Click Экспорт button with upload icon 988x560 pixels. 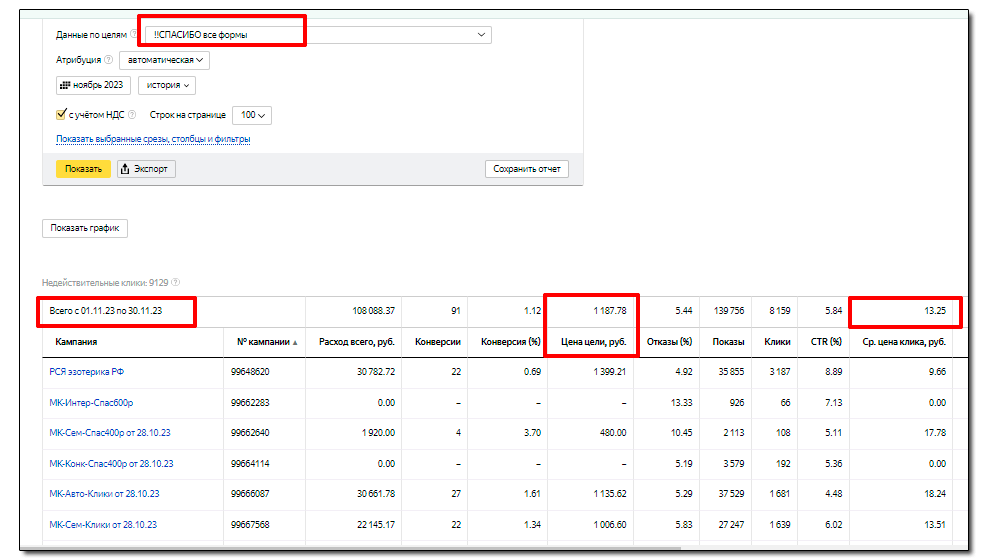point(146,169)
